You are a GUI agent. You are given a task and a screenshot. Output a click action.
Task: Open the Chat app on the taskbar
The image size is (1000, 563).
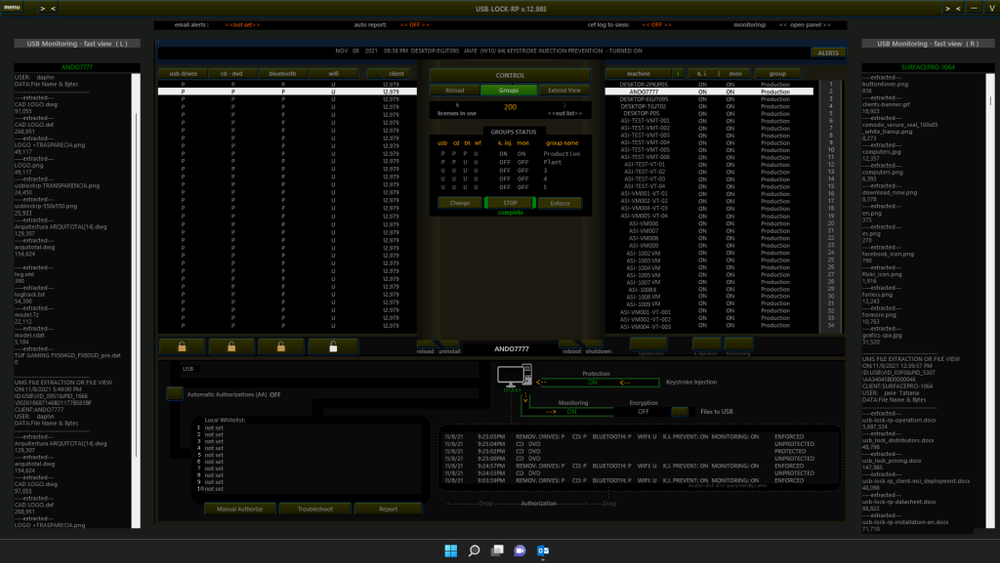click(x=520, y=551)
